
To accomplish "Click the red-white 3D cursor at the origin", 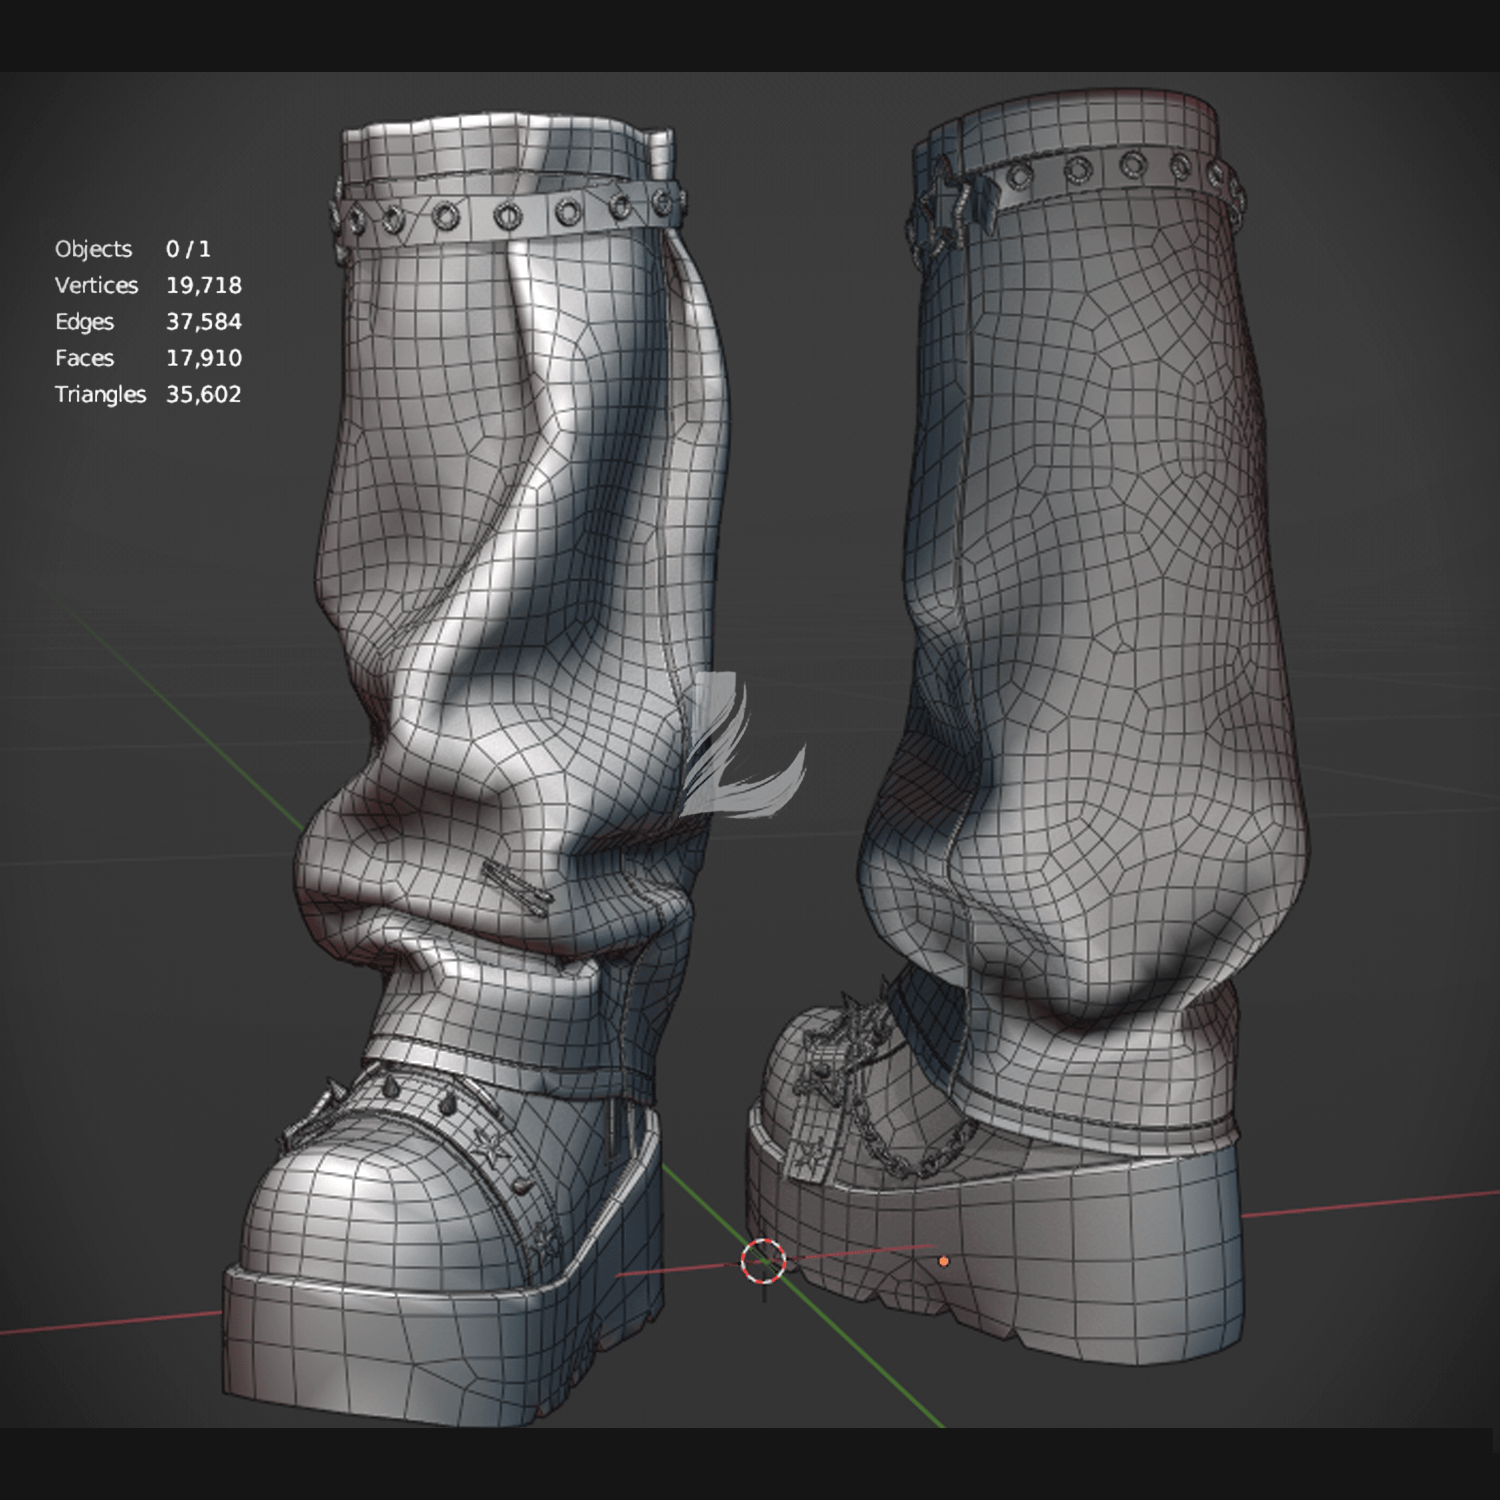I will coord(763,1262).
